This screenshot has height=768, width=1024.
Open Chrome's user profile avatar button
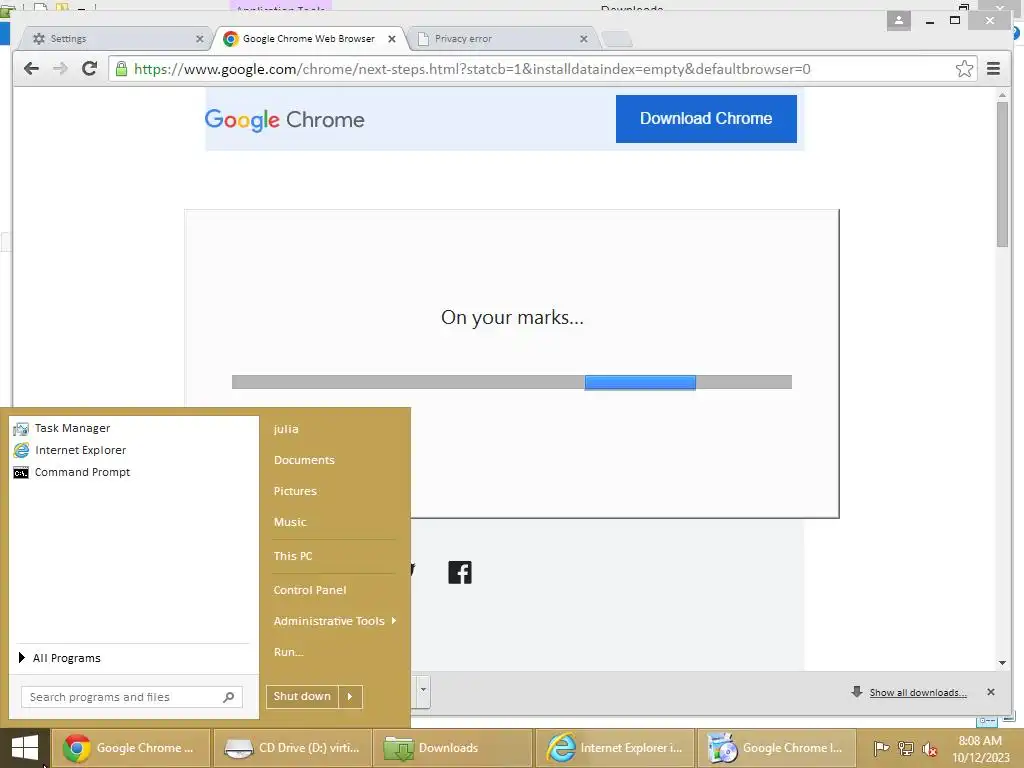click(x=899, y=20)
